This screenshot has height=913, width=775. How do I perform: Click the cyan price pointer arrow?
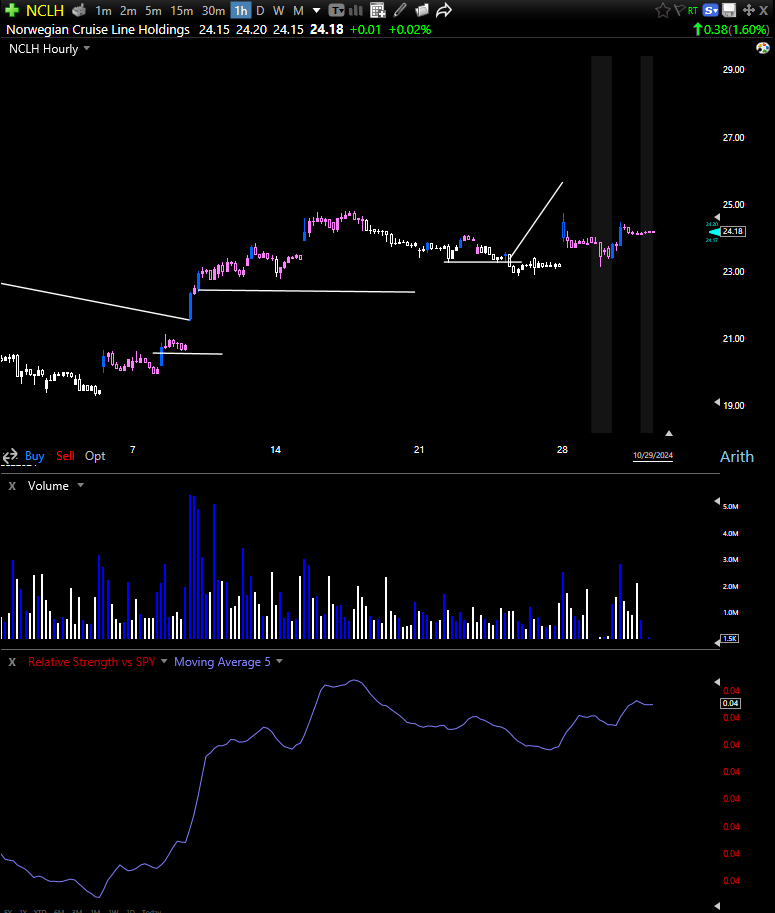[x=714, y=232]
